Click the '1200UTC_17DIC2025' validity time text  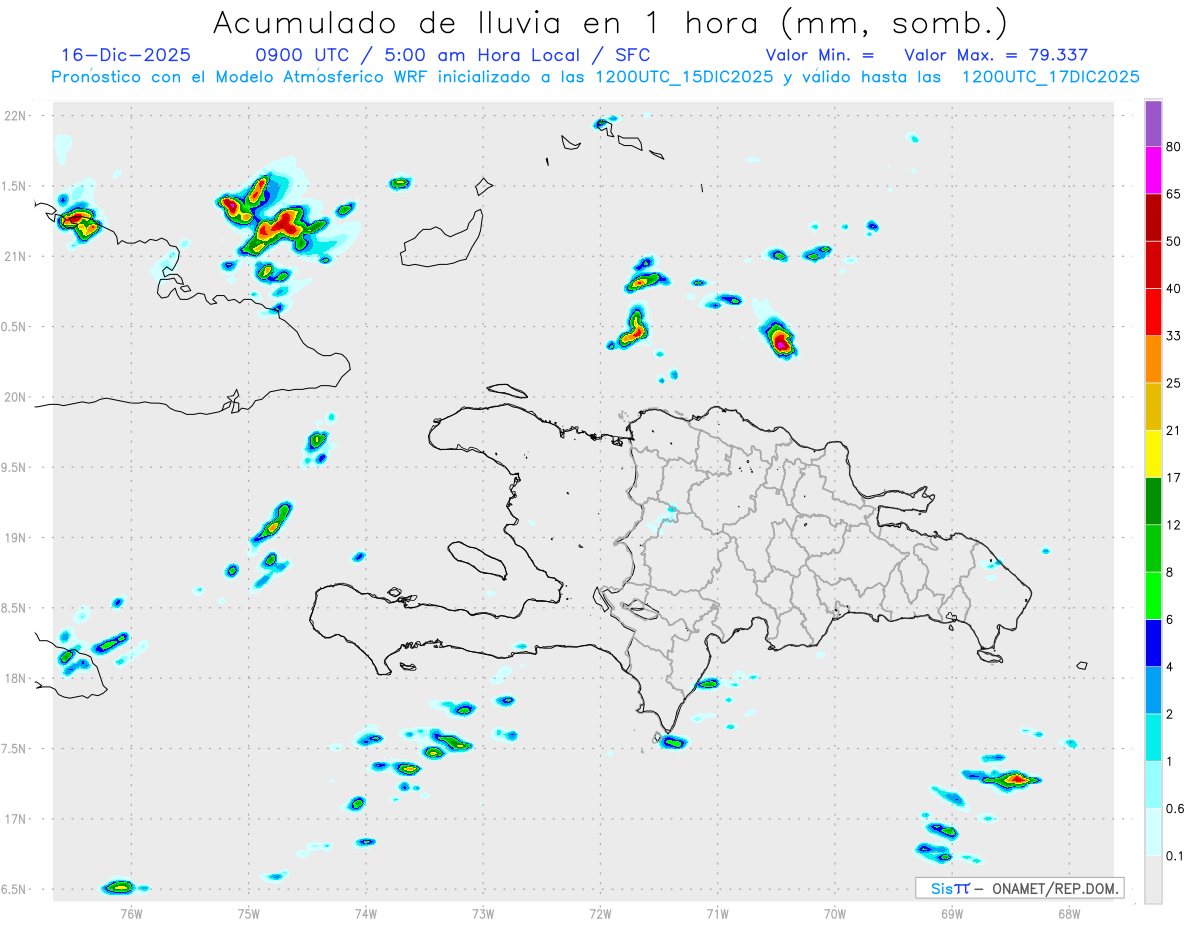pos(1050,77)
